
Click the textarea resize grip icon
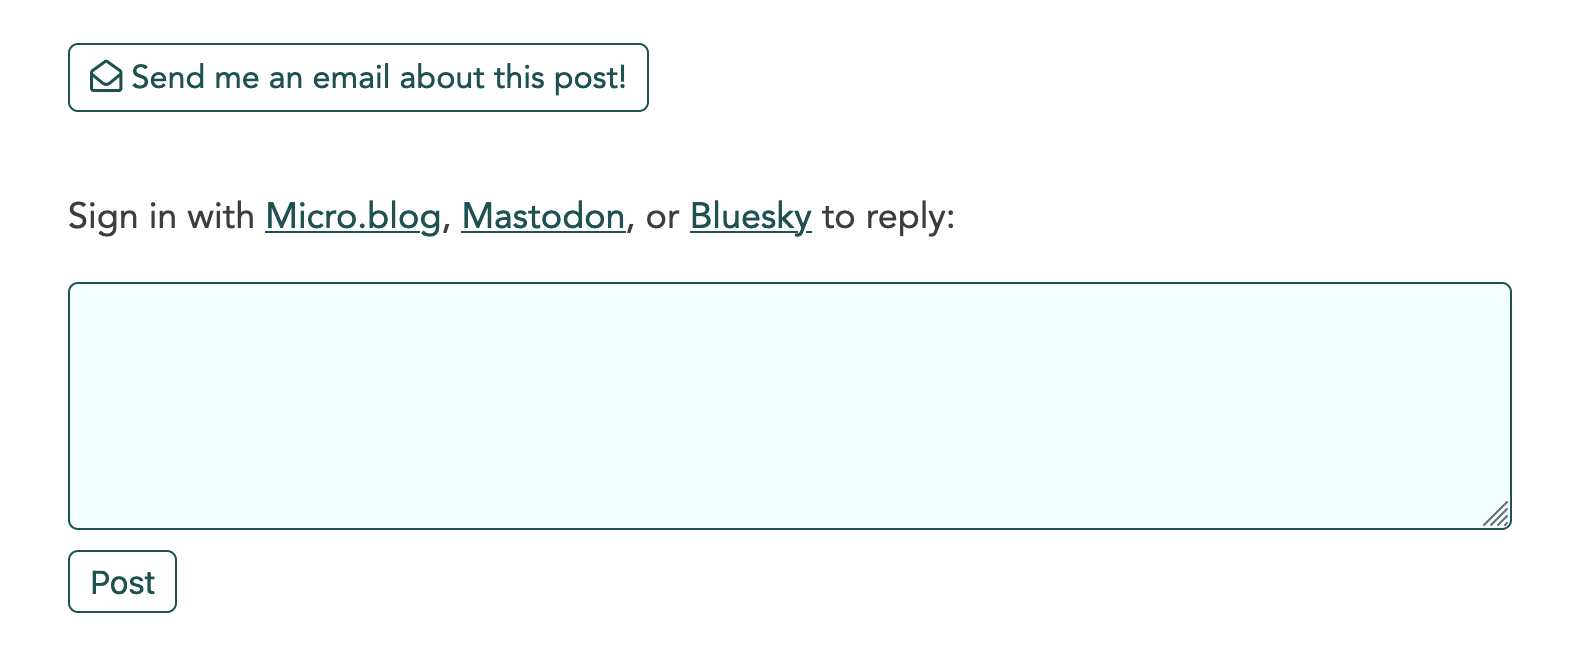[x=1496, y=514]
